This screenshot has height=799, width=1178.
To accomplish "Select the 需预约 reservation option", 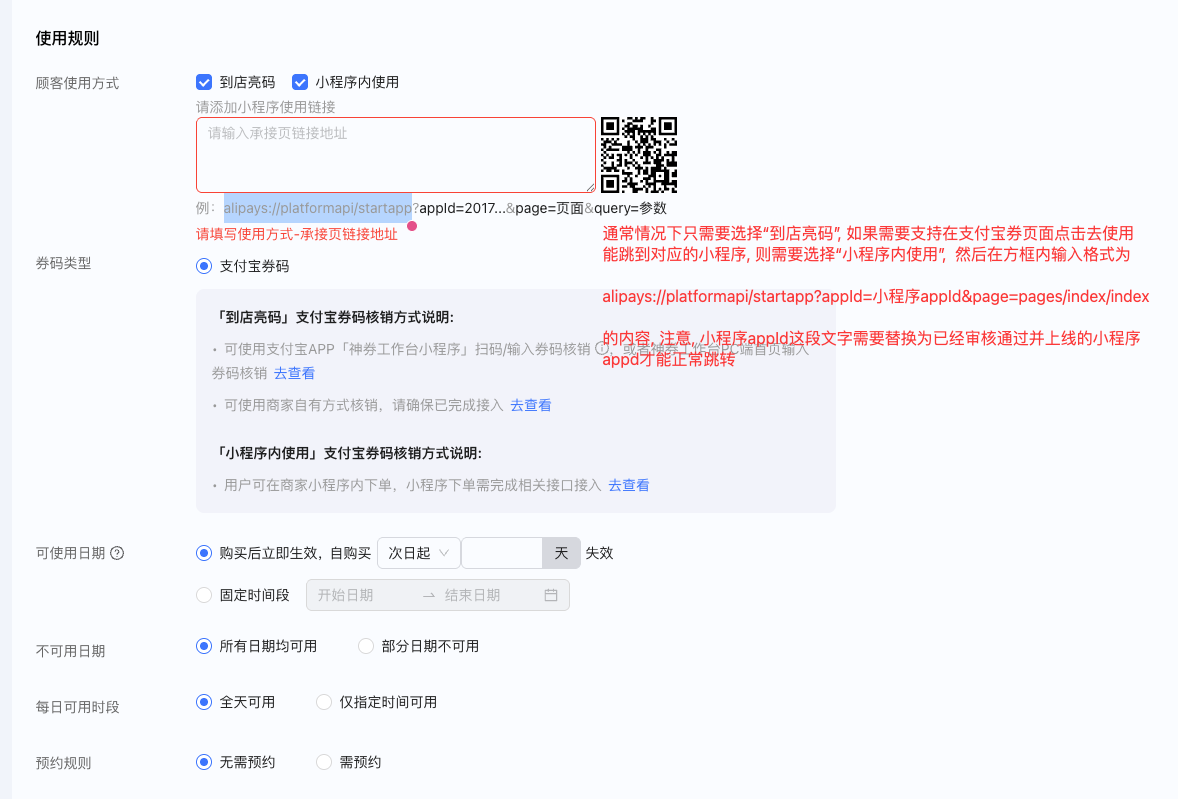I will click(324, 762).
